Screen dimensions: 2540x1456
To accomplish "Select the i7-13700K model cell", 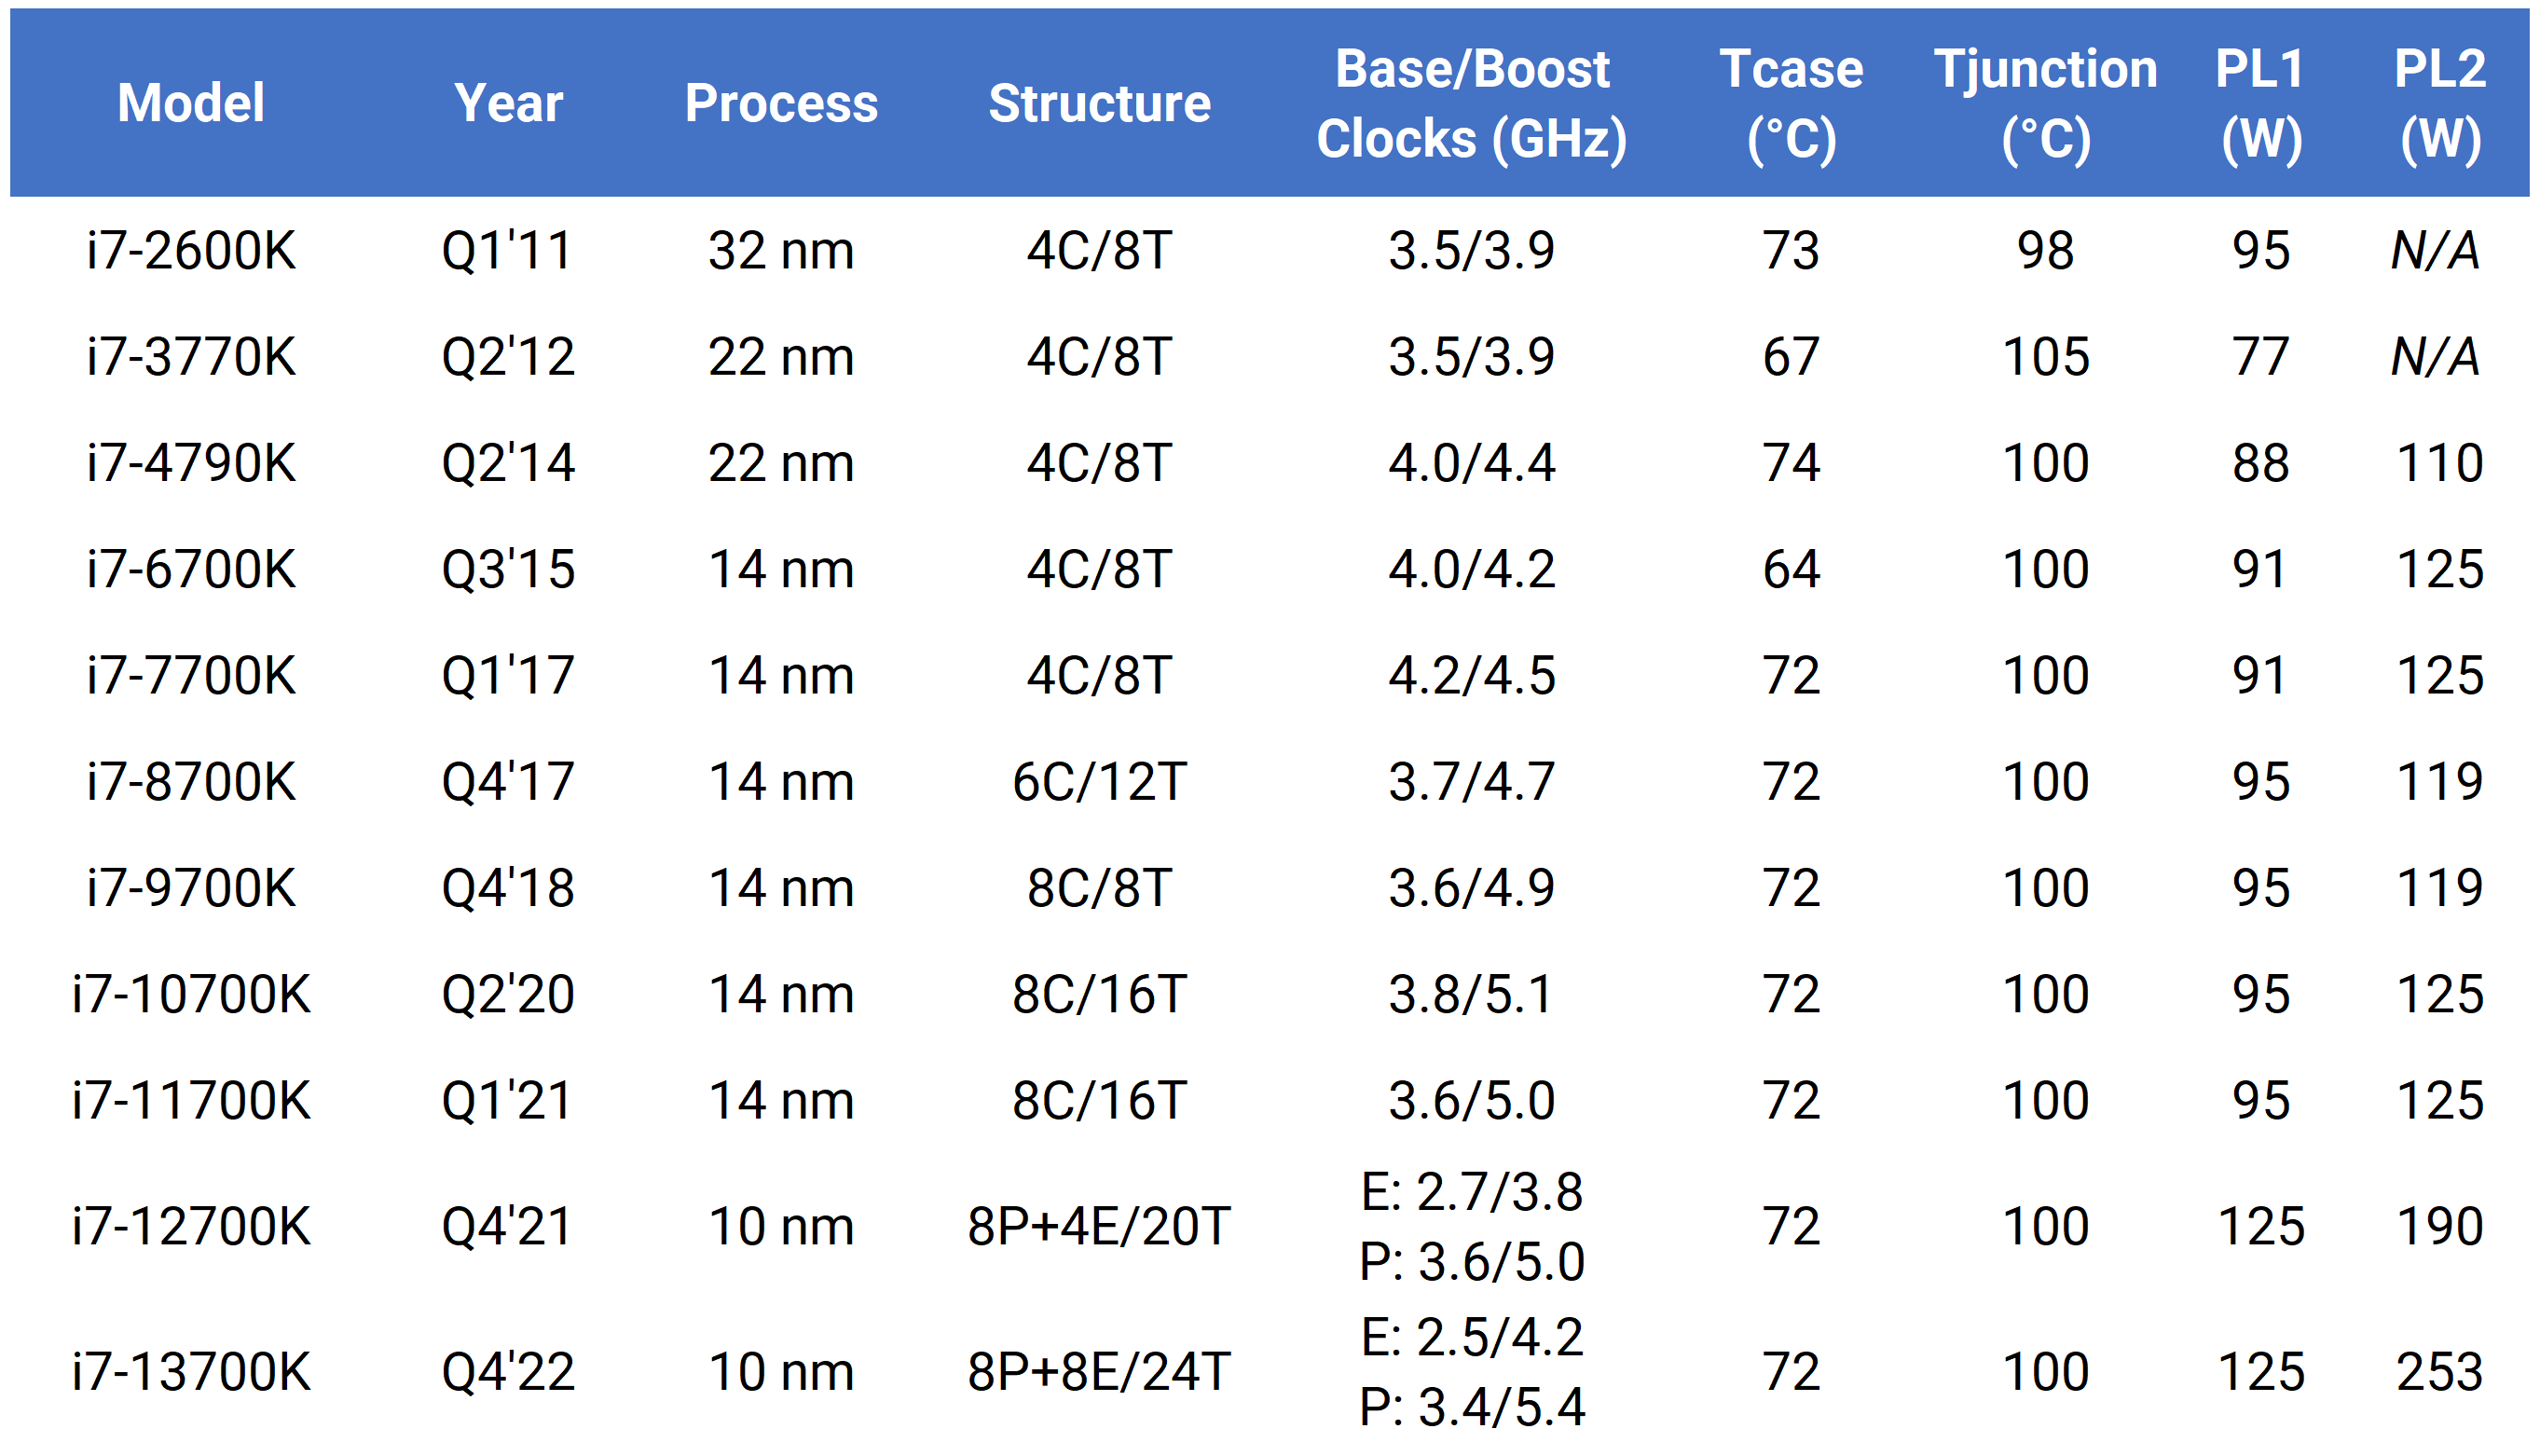I will 191,1372.
